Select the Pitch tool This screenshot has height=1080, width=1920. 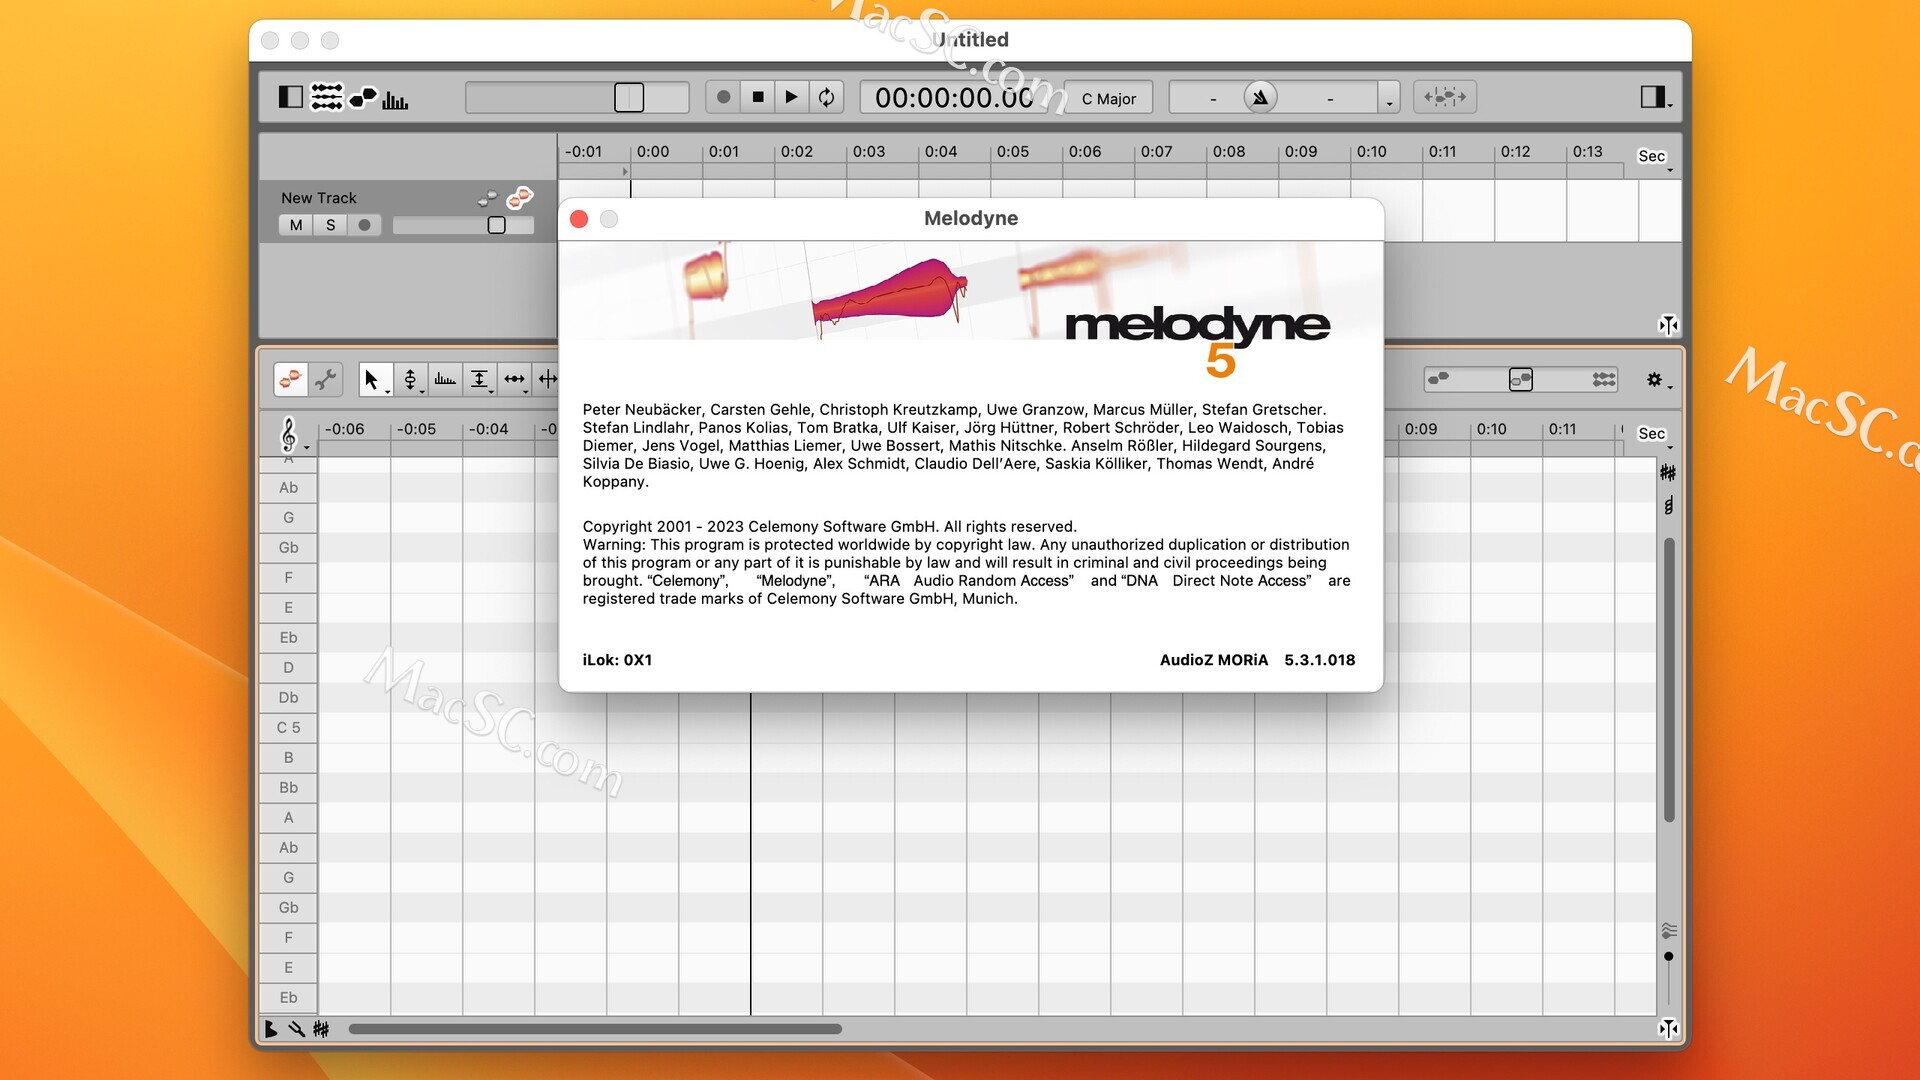tap(409, 379)
